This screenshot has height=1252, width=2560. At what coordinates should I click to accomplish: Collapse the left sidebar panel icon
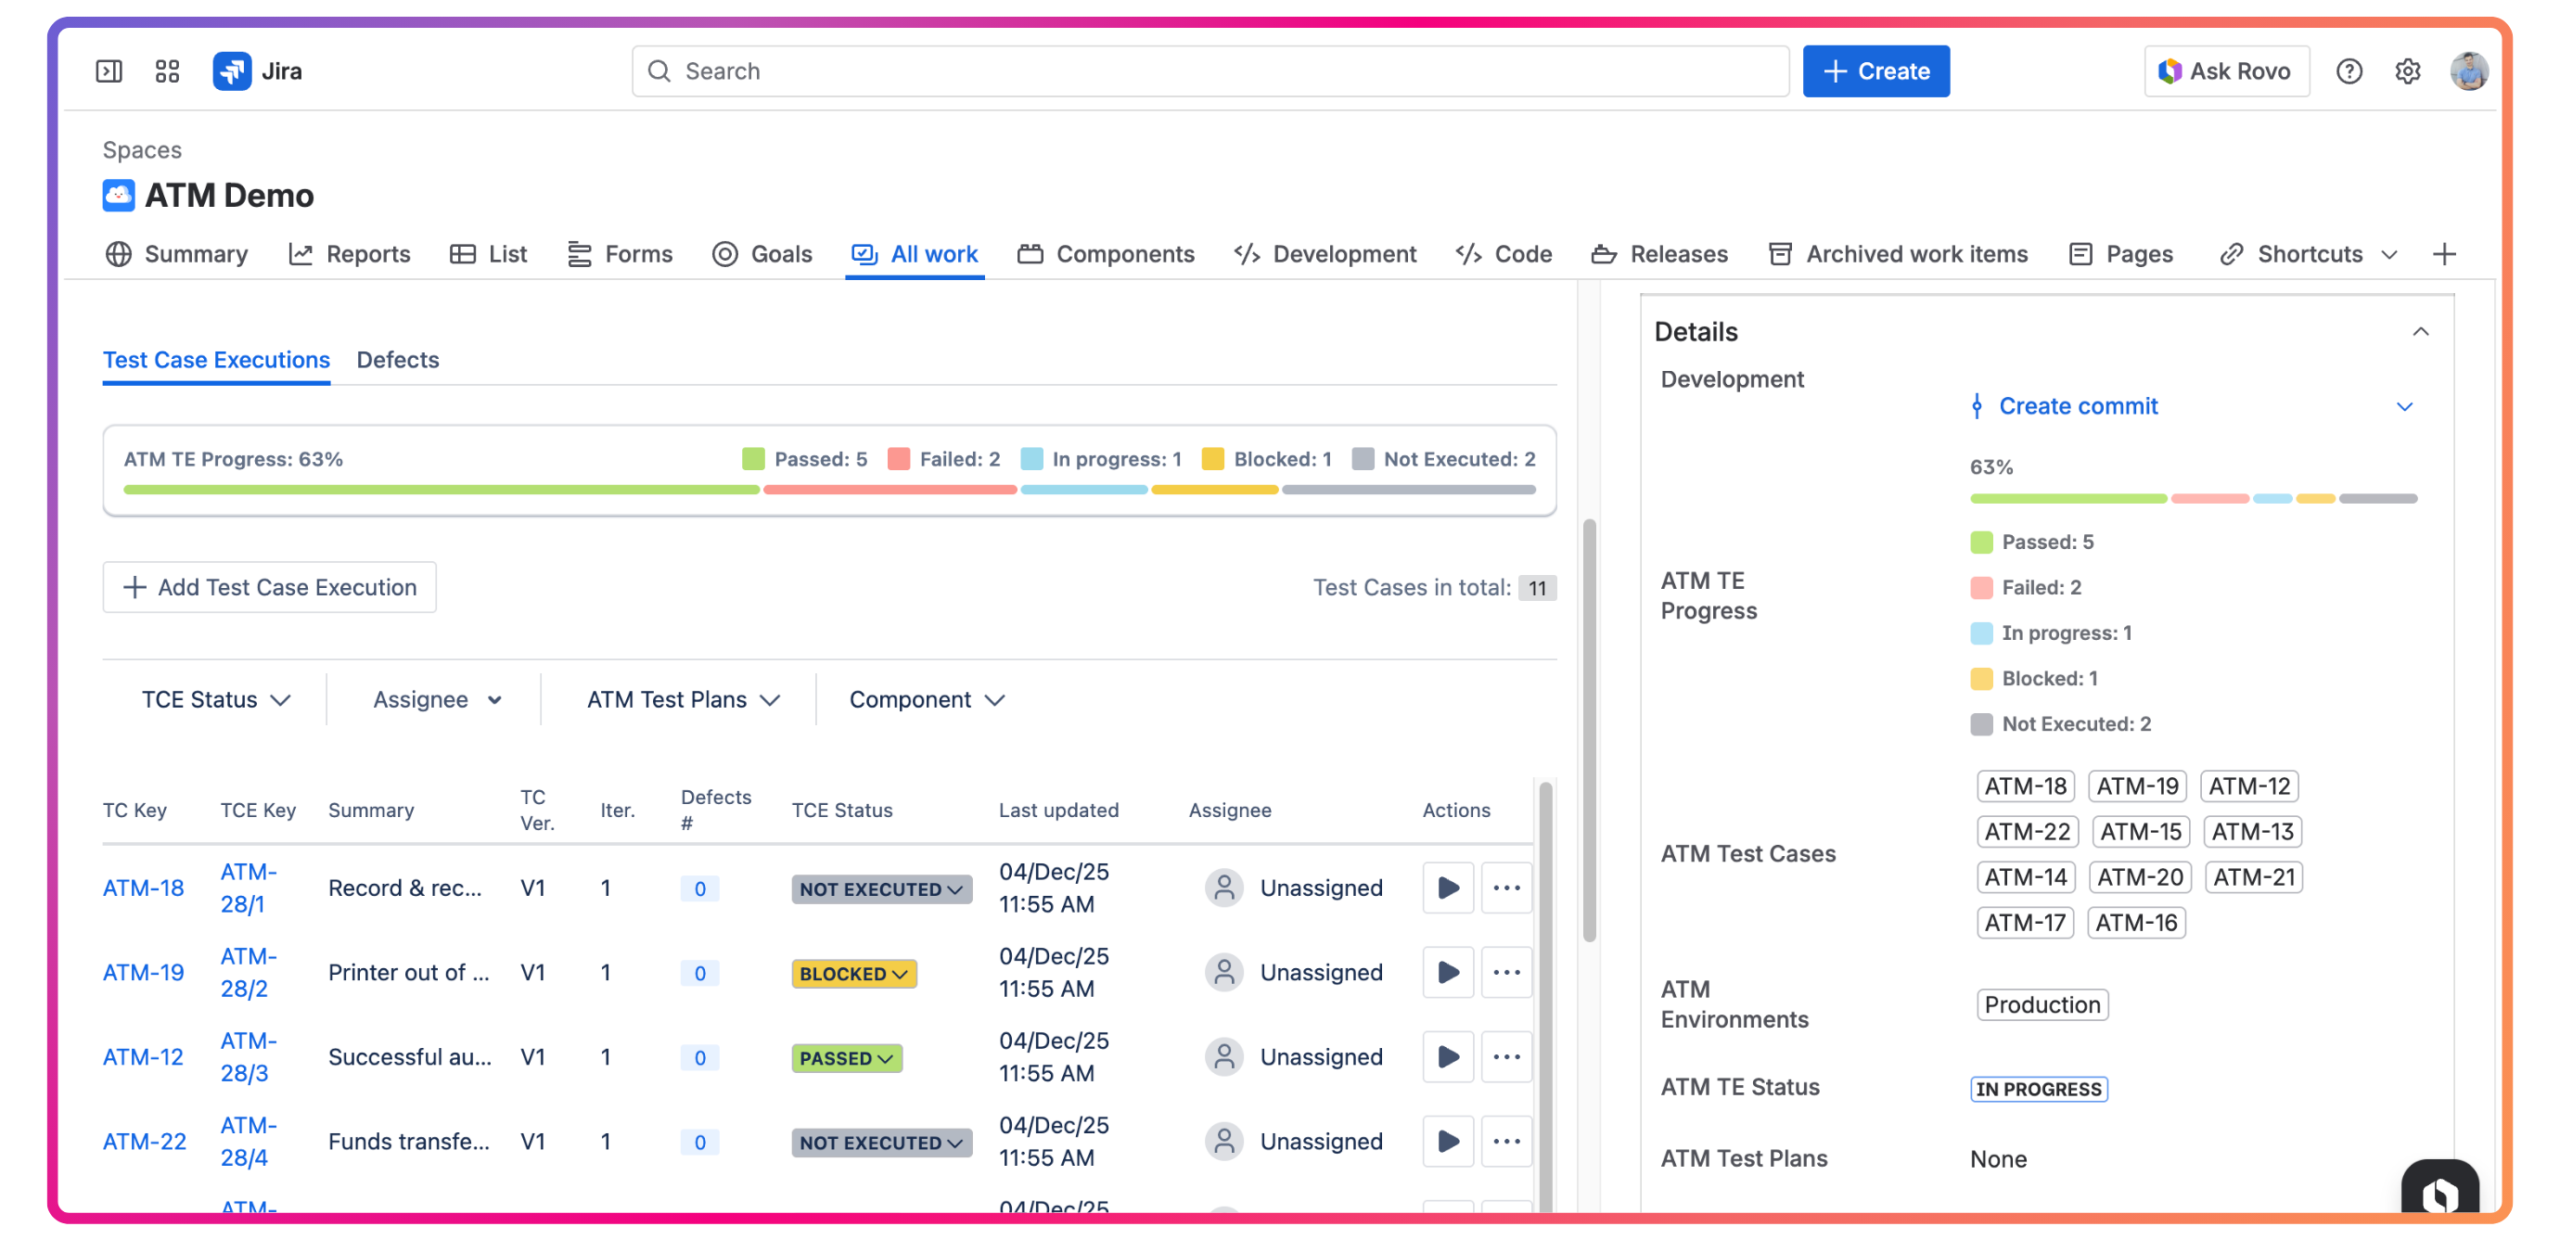pos(108,71)
